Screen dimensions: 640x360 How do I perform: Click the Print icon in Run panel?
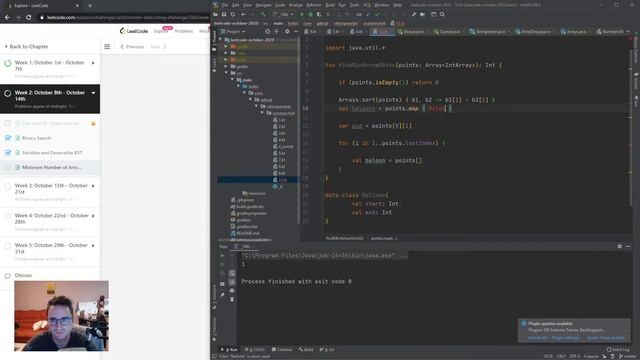232,291
